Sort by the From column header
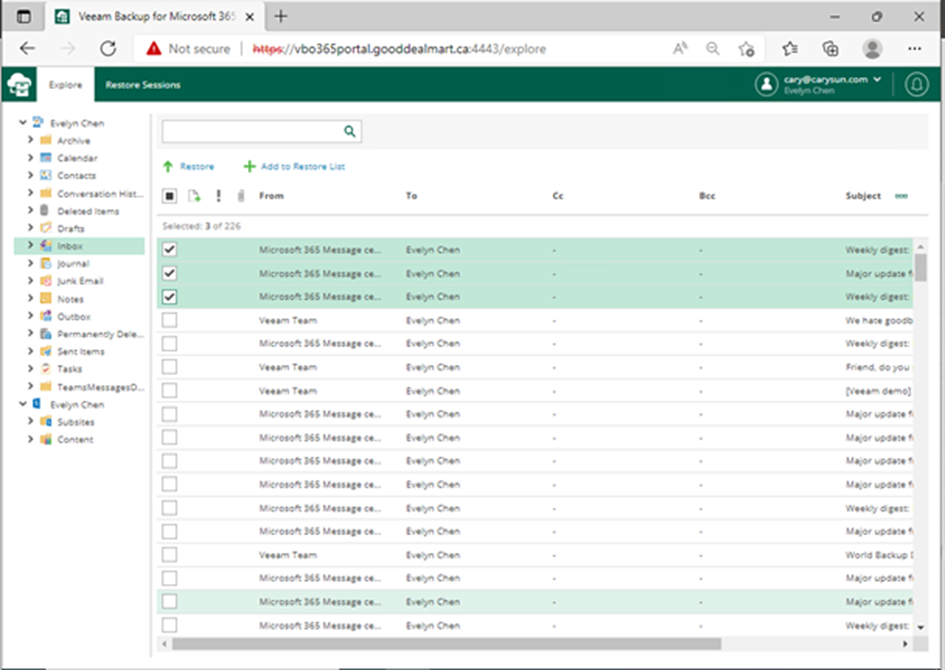 tap(271, 196)
